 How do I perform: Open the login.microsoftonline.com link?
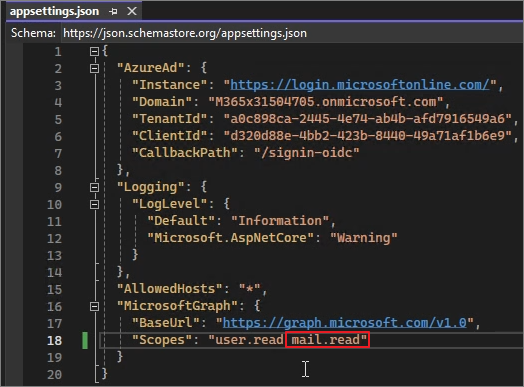coord(360,85)
